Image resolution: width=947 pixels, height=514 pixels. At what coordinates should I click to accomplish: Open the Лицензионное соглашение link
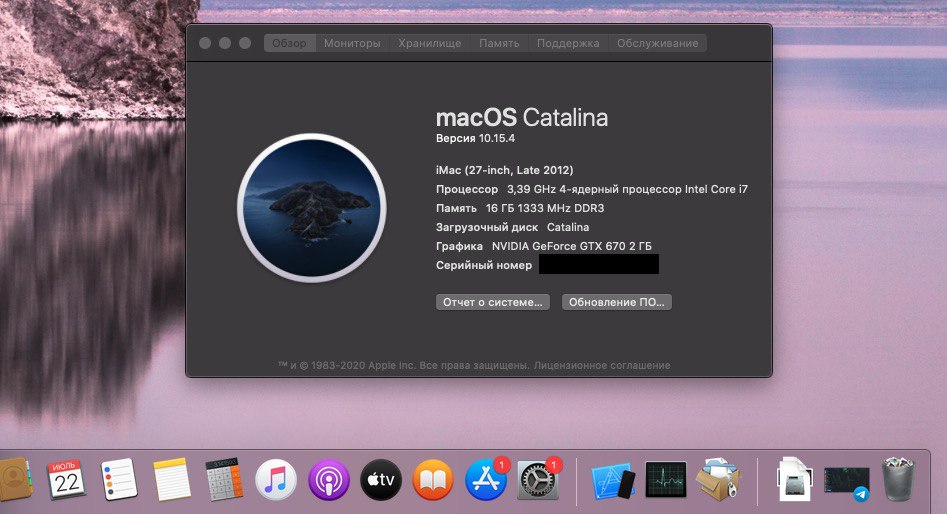[x=602, y=365]
